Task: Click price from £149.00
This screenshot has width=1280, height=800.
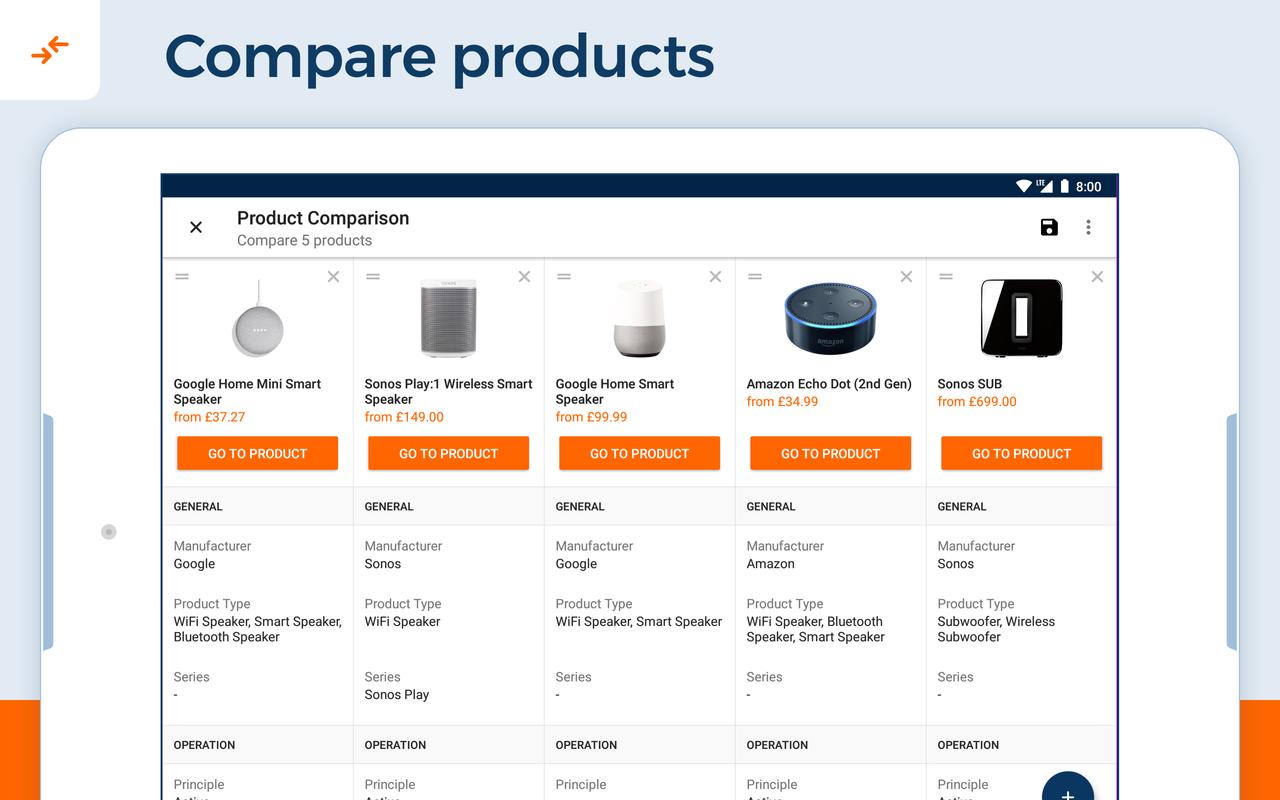Action: click(x=404, y=417)
